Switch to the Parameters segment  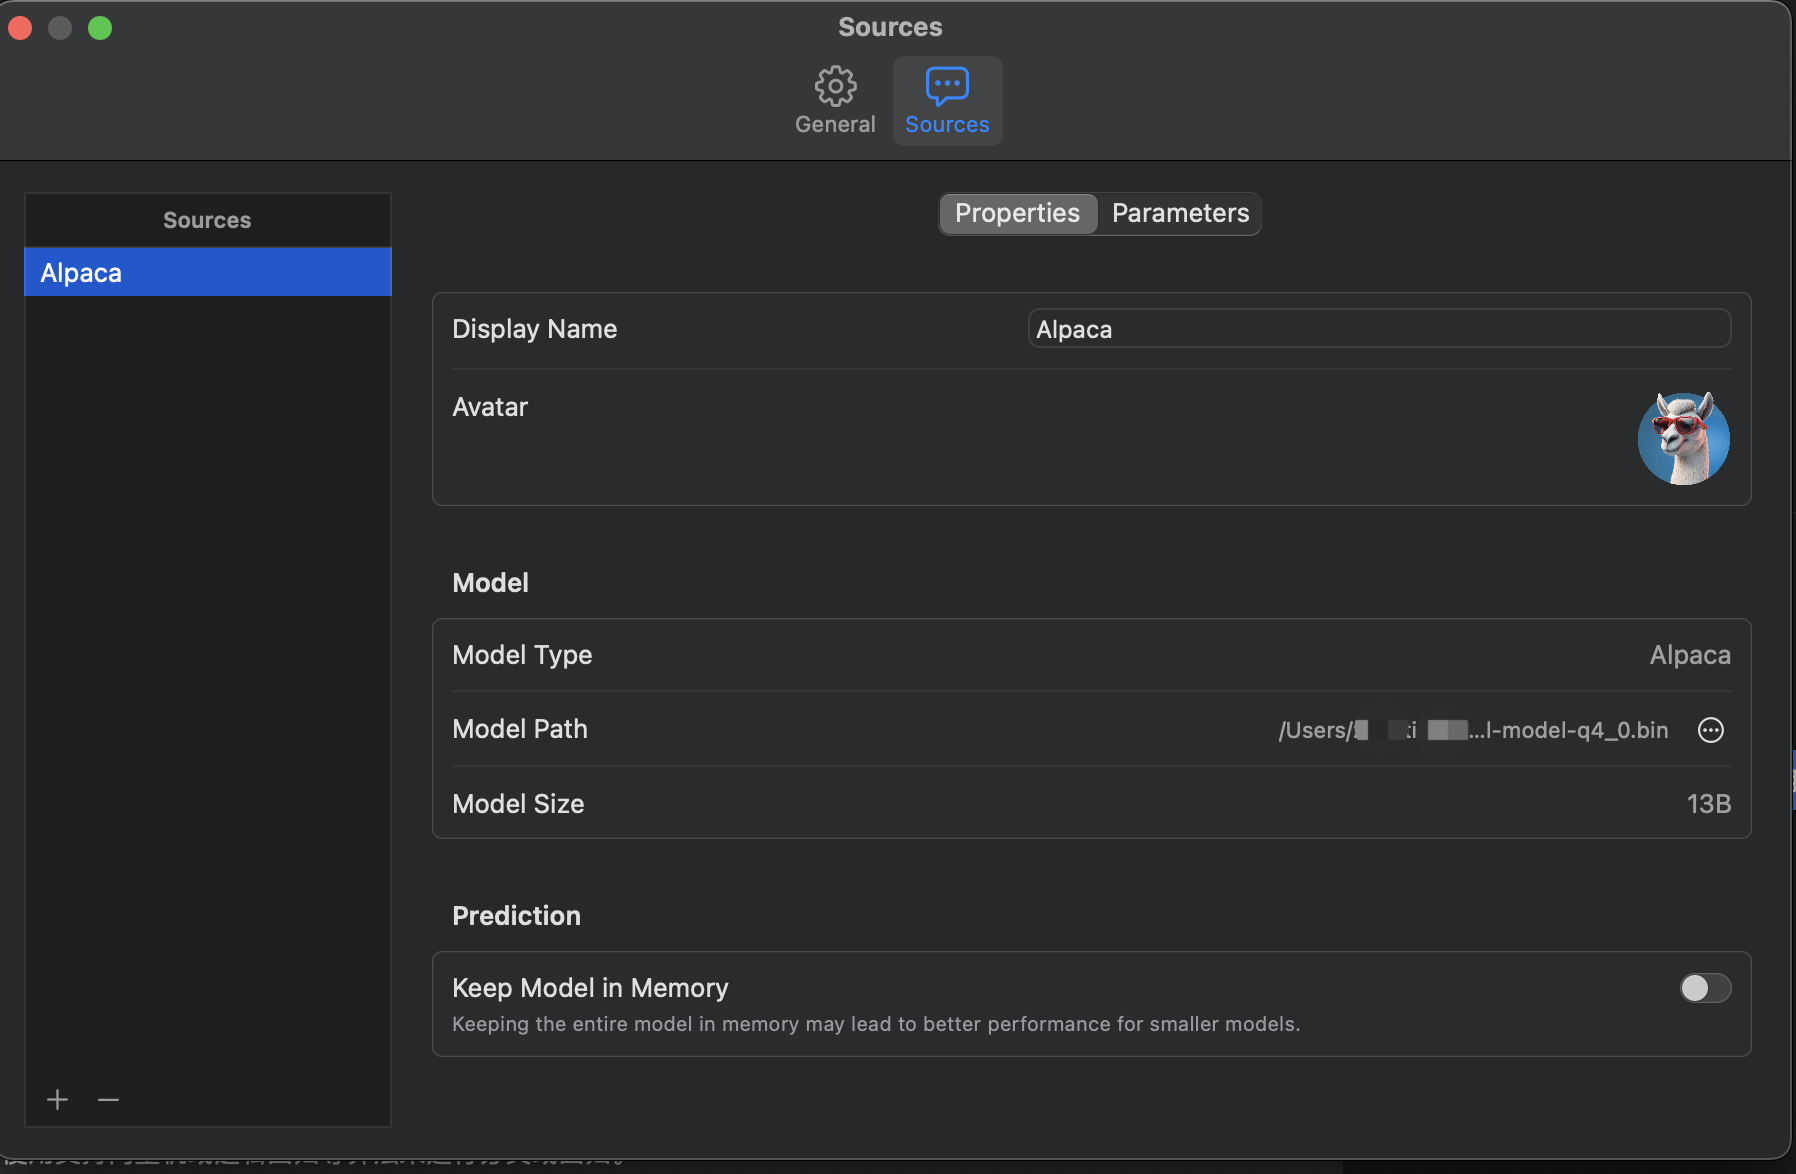[1180, 213]
